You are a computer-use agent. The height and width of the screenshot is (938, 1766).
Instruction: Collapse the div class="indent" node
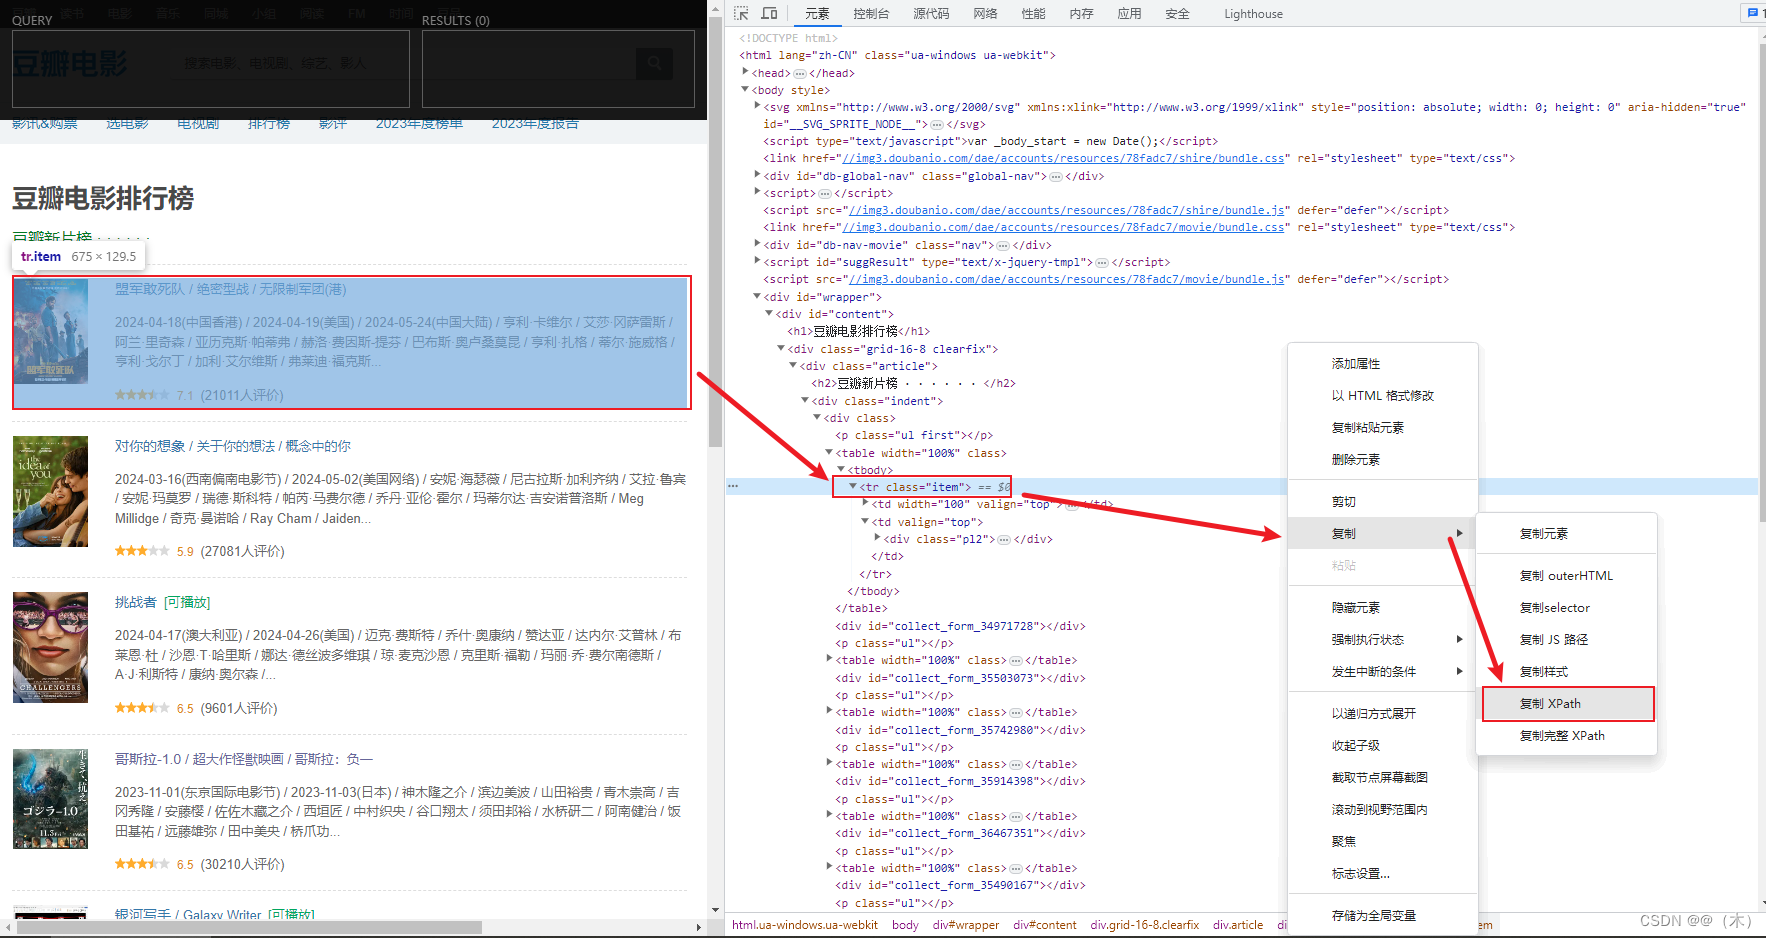pyautogui.click(x=805, y=400)
